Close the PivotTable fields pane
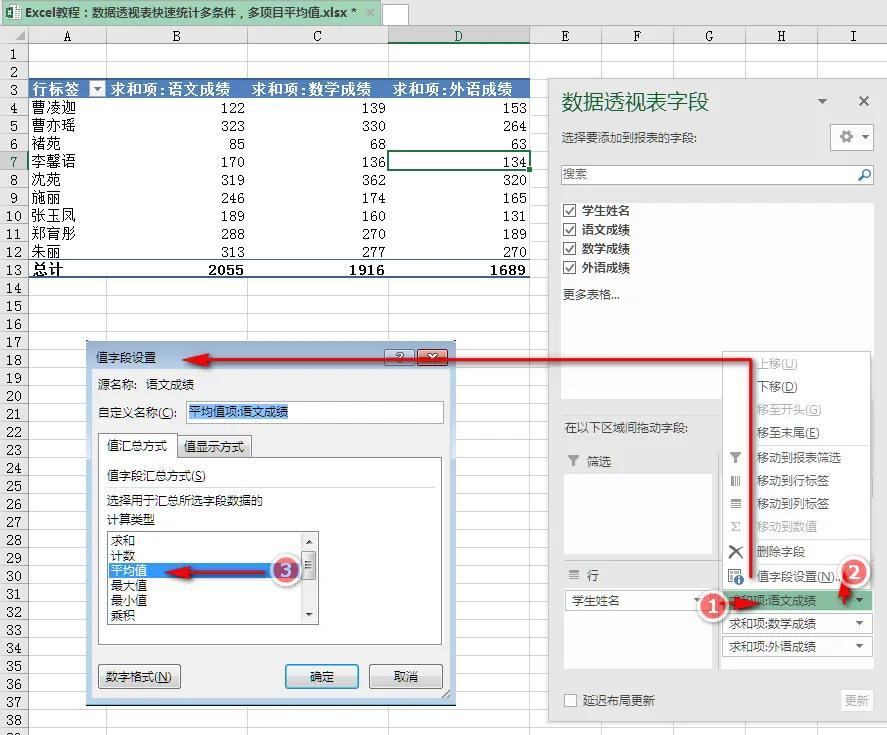This screenshot has height=735, width=887. click(x=863, y=101)
